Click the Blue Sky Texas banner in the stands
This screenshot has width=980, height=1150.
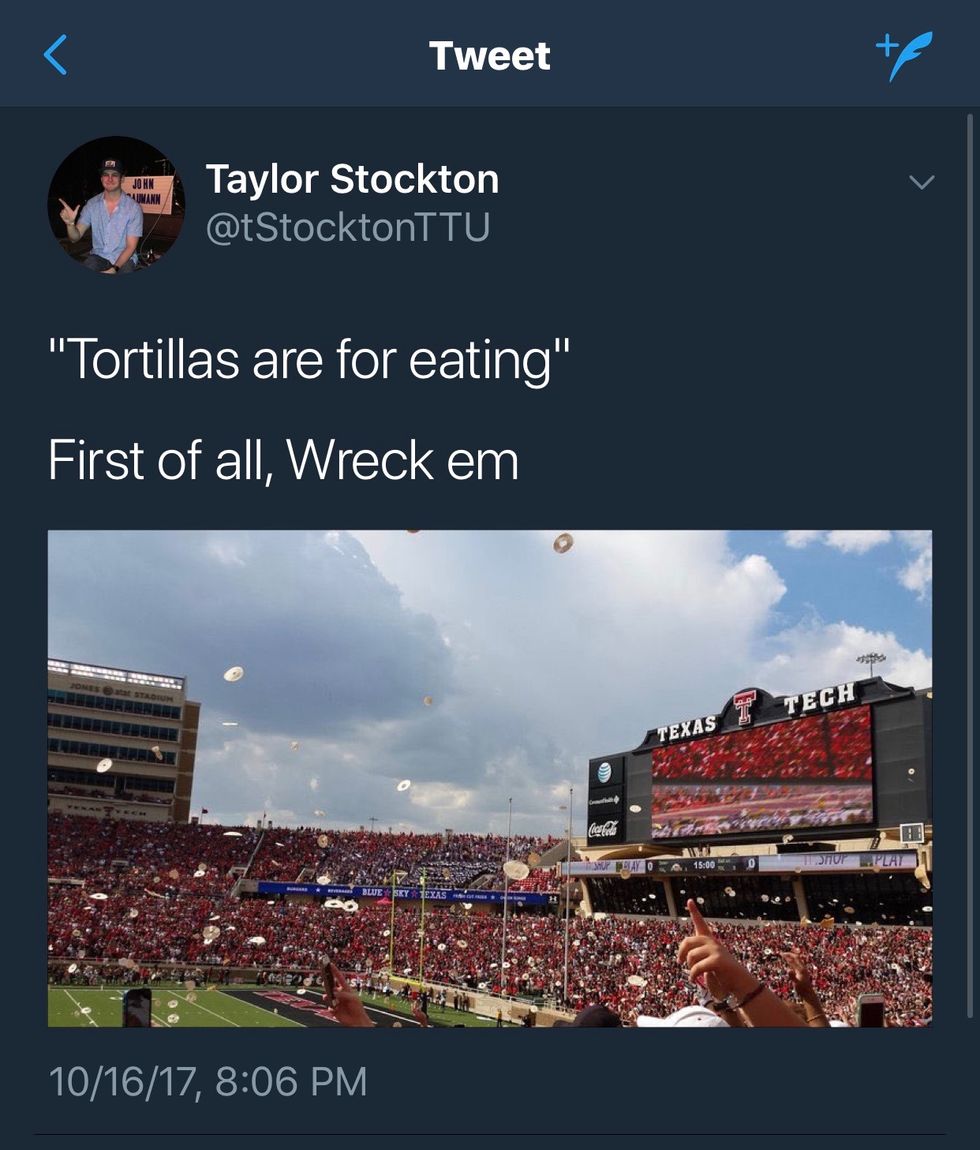click(x=405, y=892)
